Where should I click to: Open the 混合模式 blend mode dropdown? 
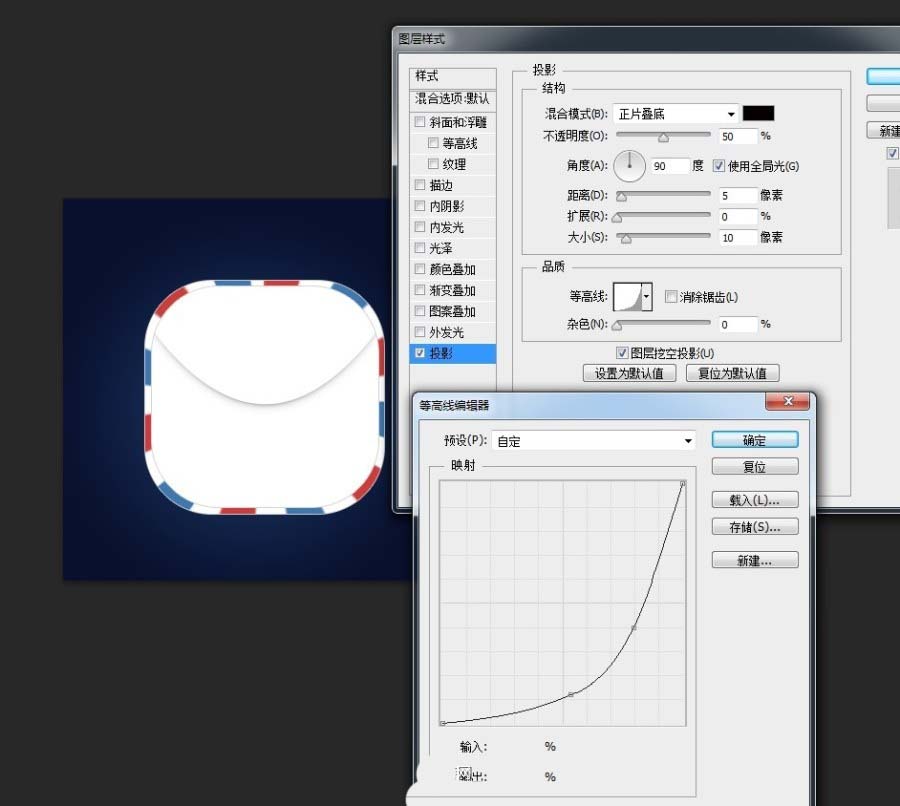(x=675, y=113)
